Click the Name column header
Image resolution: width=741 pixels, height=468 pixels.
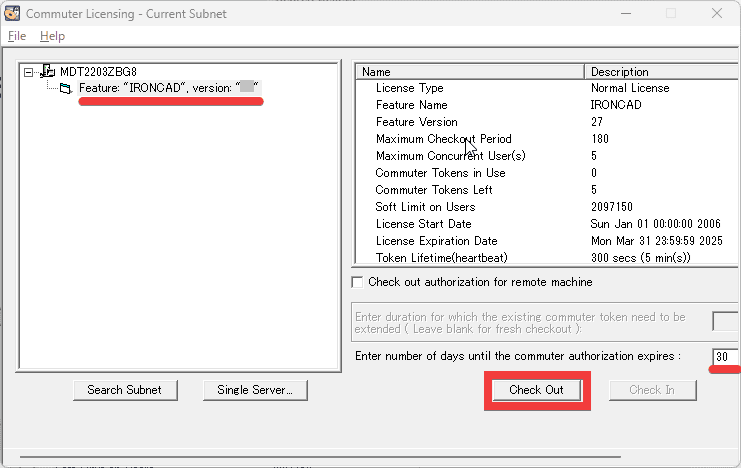pyautogui.click(x=470, y=72)
